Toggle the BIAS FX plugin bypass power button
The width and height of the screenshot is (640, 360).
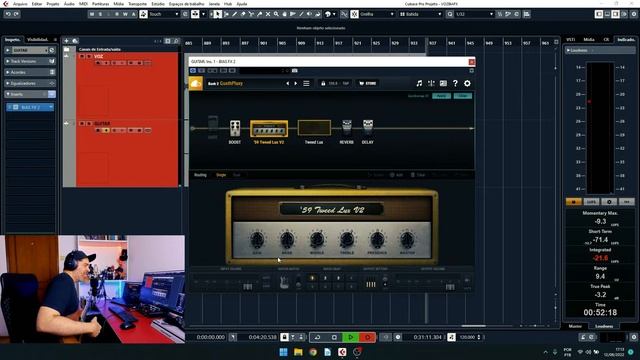(193, 71)
